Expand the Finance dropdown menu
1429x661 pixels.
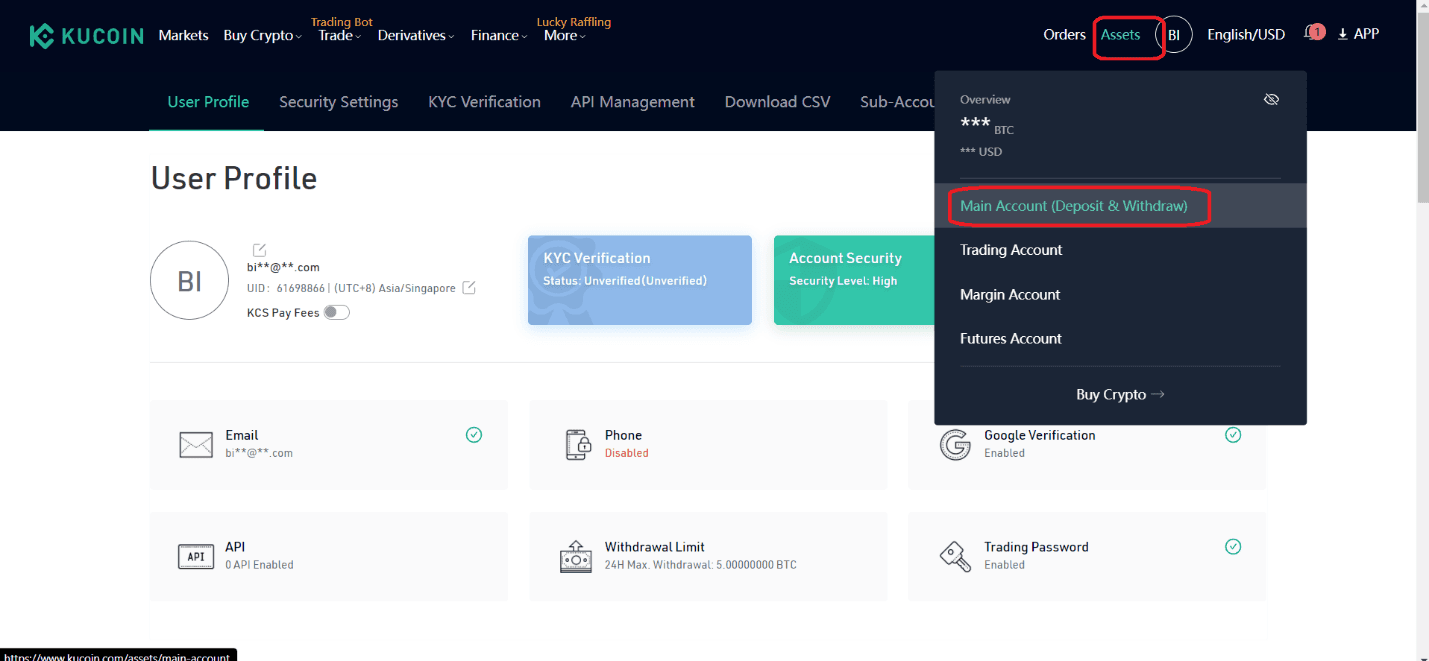499,35
